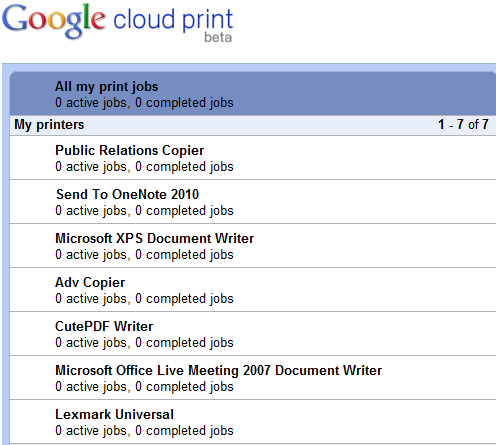The height and width of the screenshot is (445, 496).
Task: Click job status under Microsoft XPS Document Writer
Action: (x=144, y=255)
